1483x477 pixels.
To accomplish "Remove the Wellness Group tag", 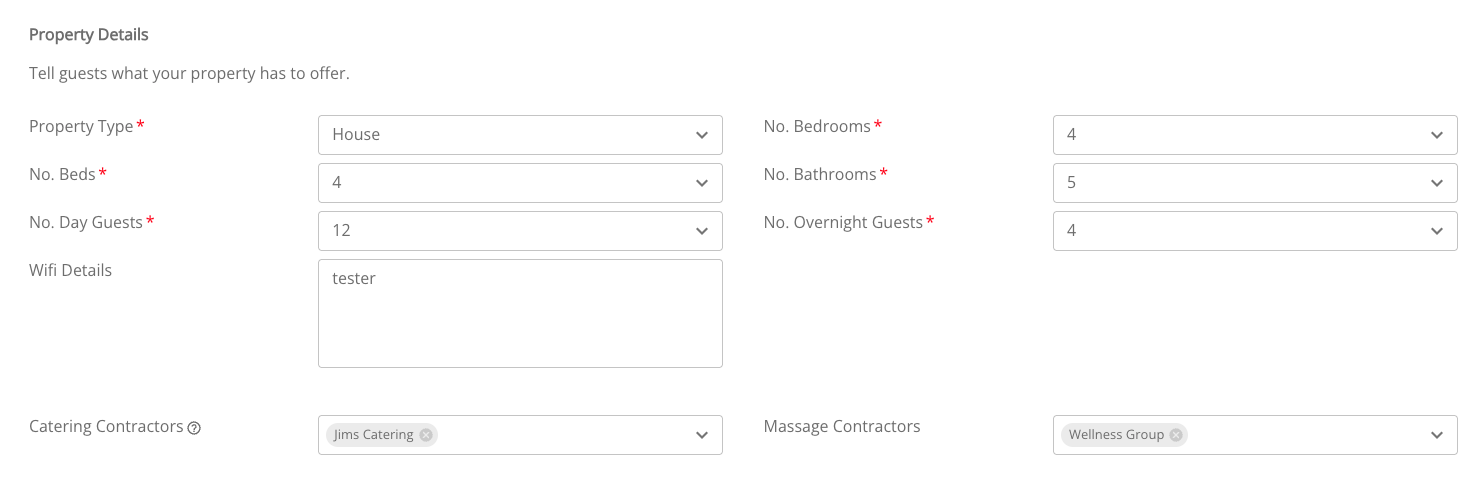I will click(x=1176, y=435).
